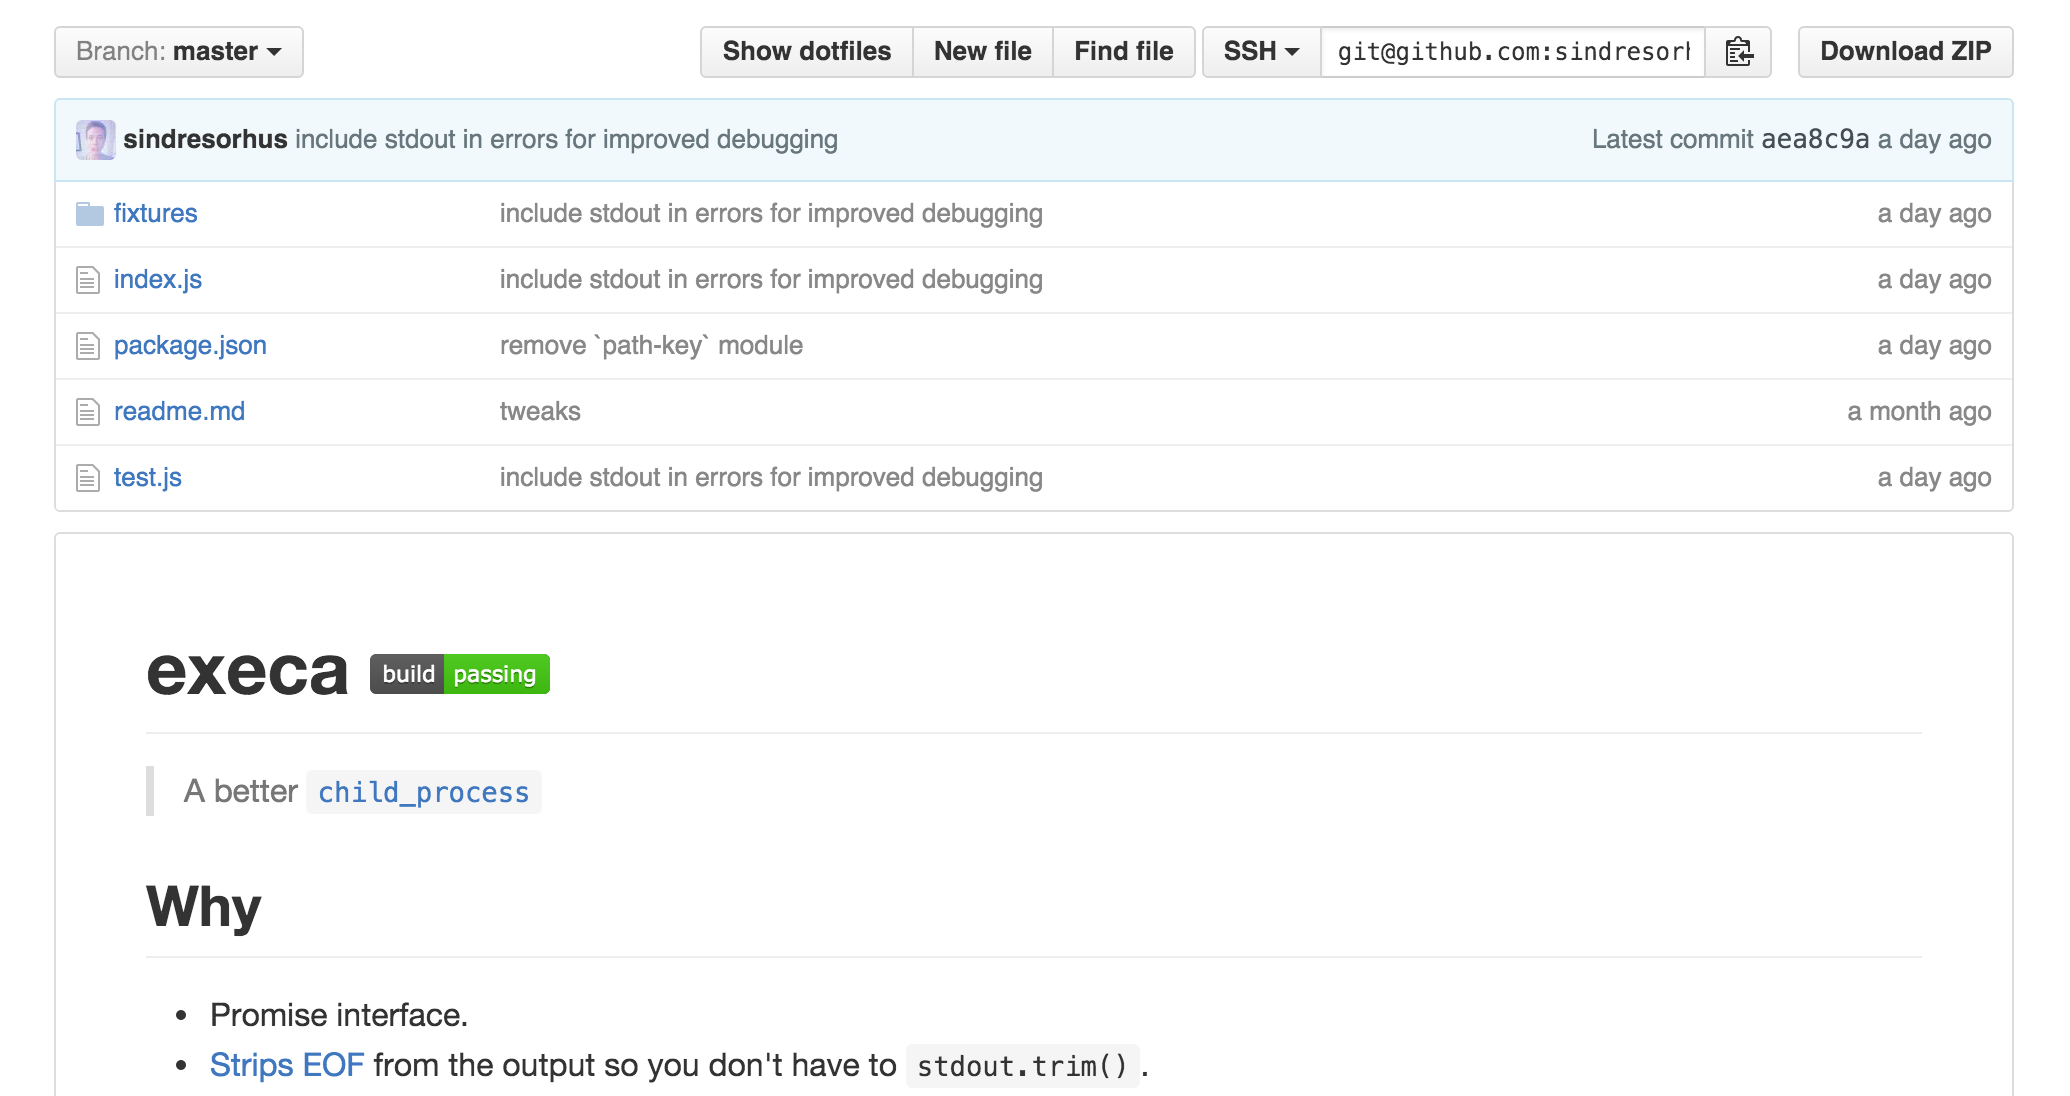
Task: Click the build passing badge
Action: [x=459, y=674]
